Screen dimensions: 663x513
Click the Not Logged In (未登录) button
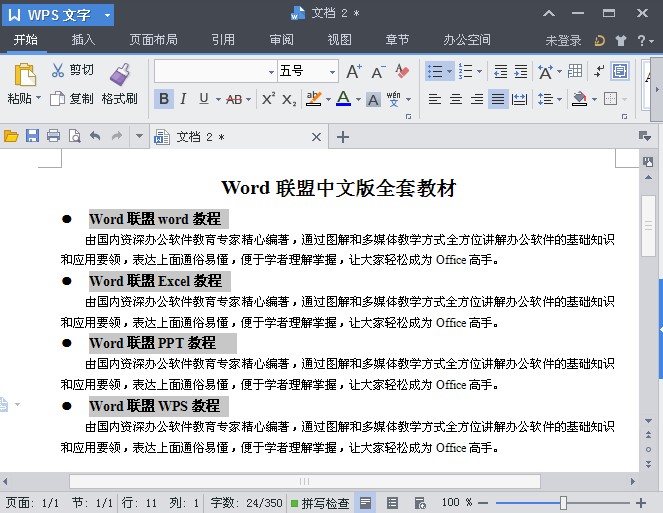tap(563, 41)
